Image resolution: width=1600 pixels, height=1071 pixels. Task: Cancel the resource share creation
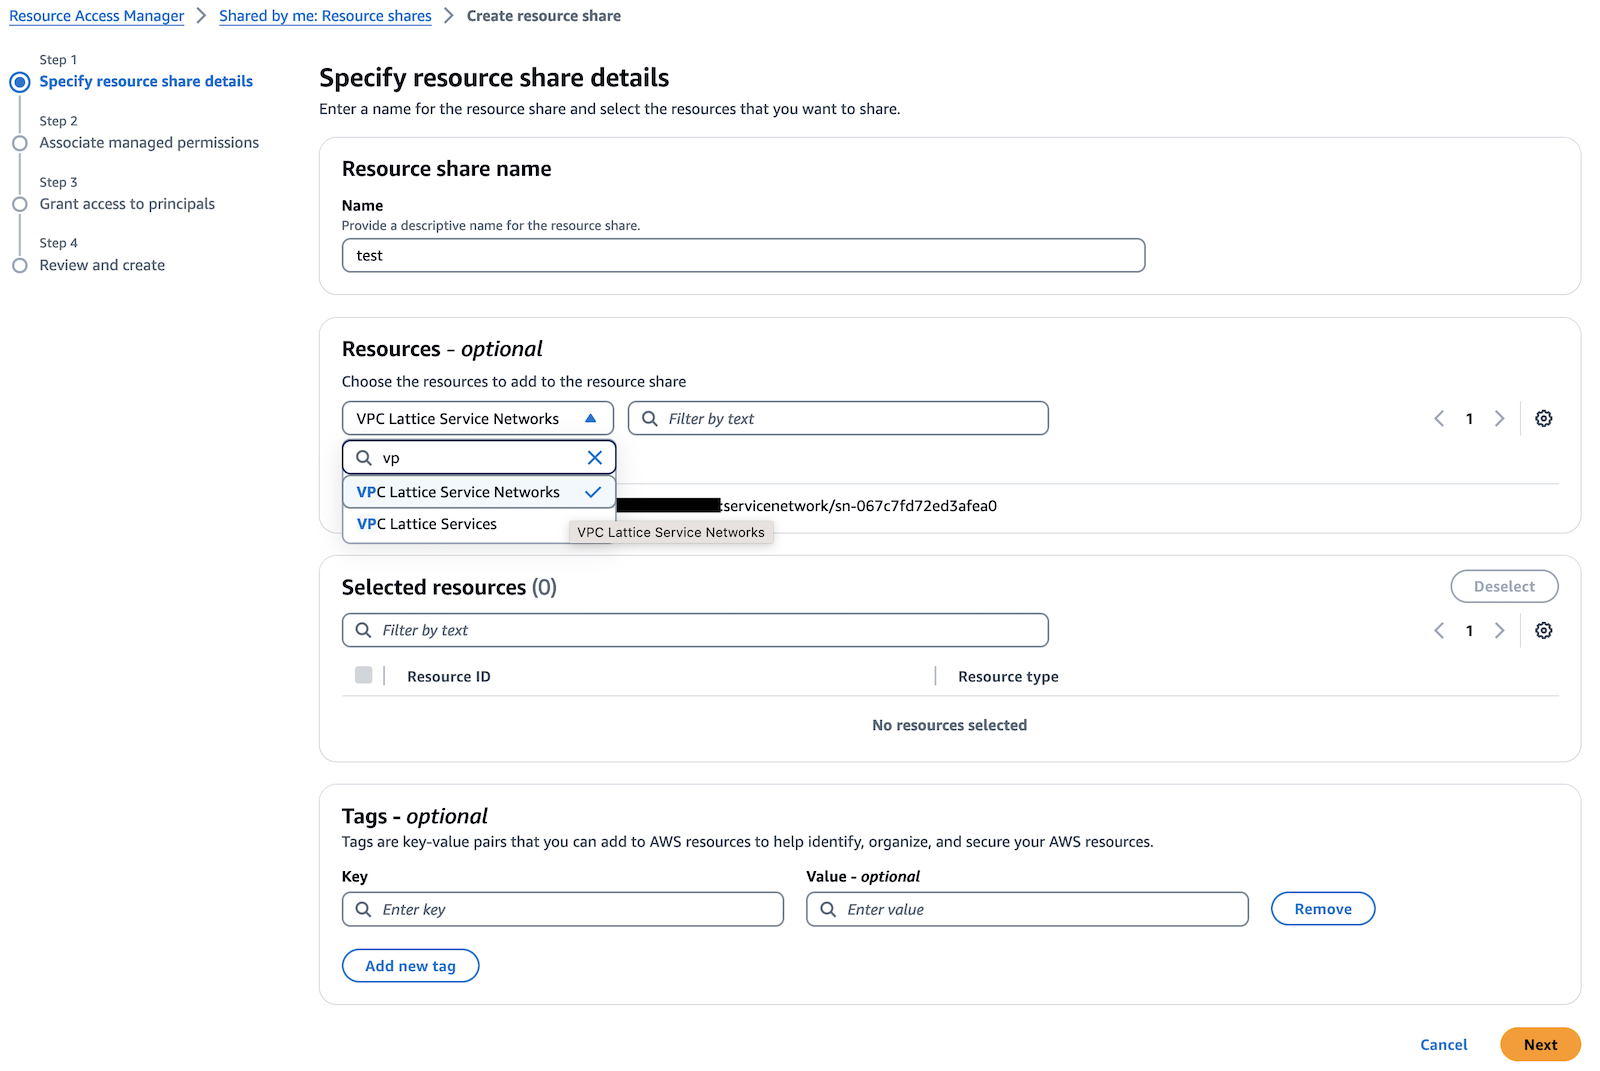tap(1443, 1045)
